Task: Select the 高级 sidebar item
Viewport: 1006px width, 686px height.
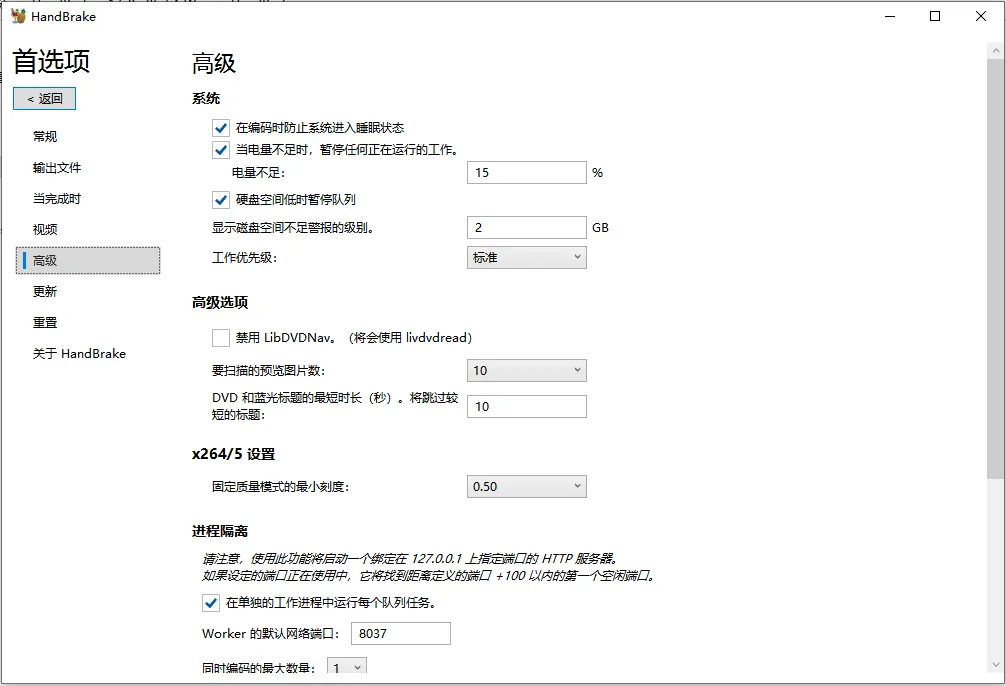Action: pyautogui.click(x=88, y=261)
